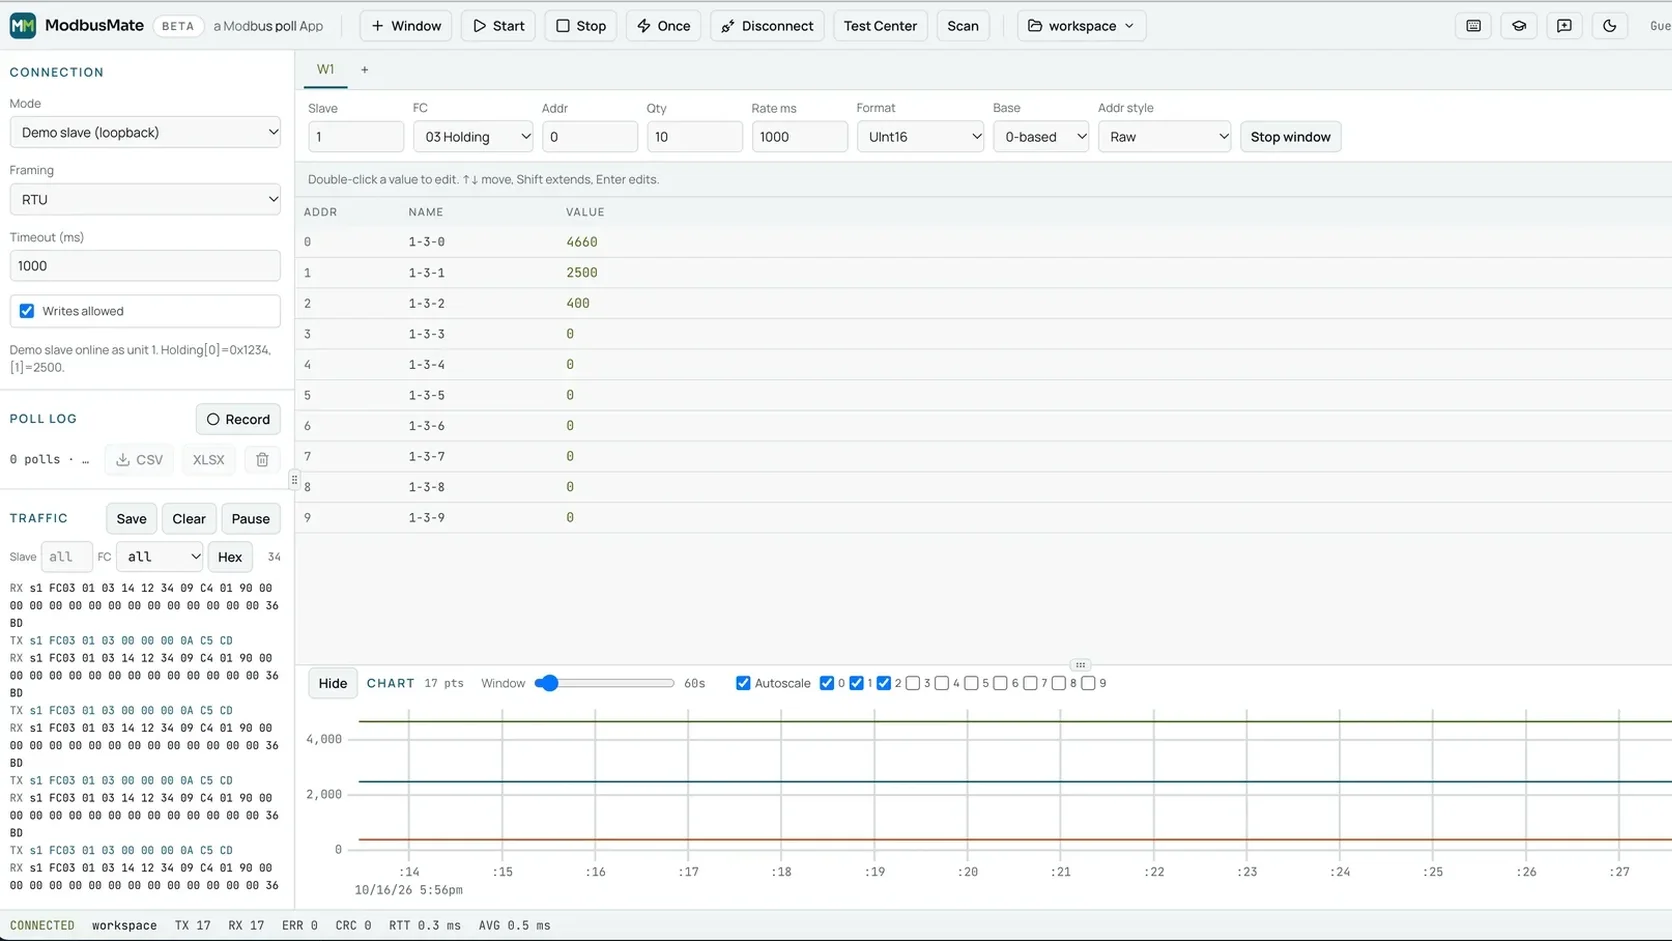Viewport: 1672px width, 941px height.
Task: Open FC 03 Holding dropdown
Action: click(473, 137)
